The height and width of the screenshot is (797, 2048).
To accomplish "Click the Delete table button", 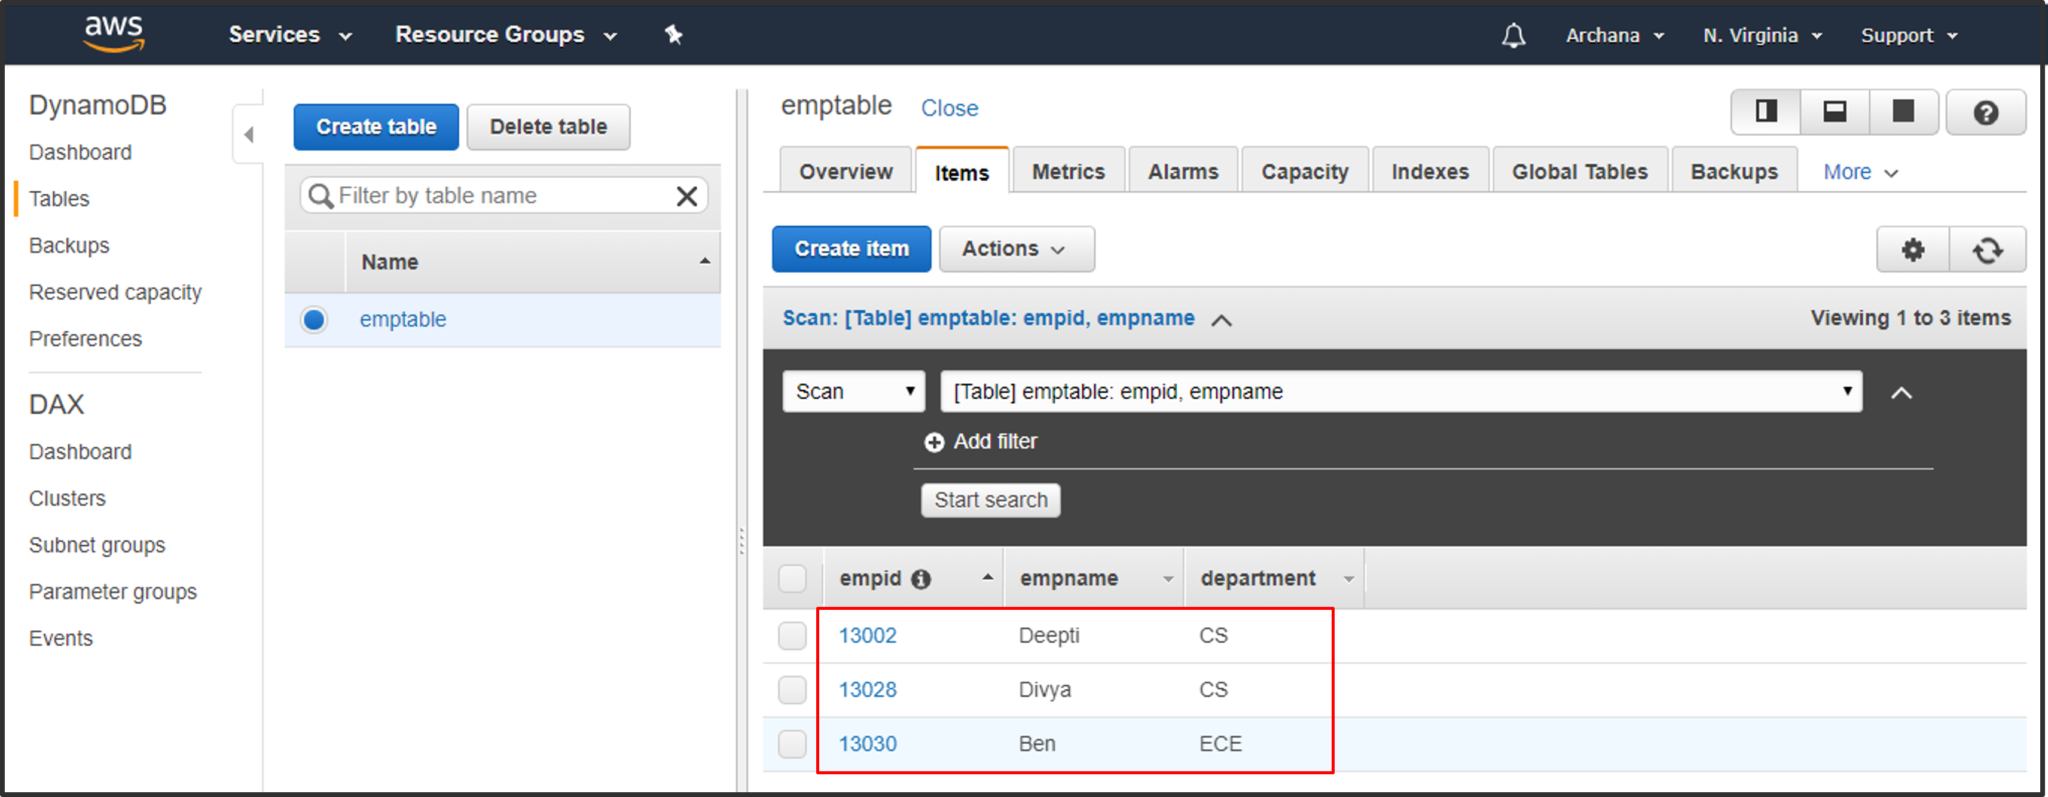I will (548, 127).
